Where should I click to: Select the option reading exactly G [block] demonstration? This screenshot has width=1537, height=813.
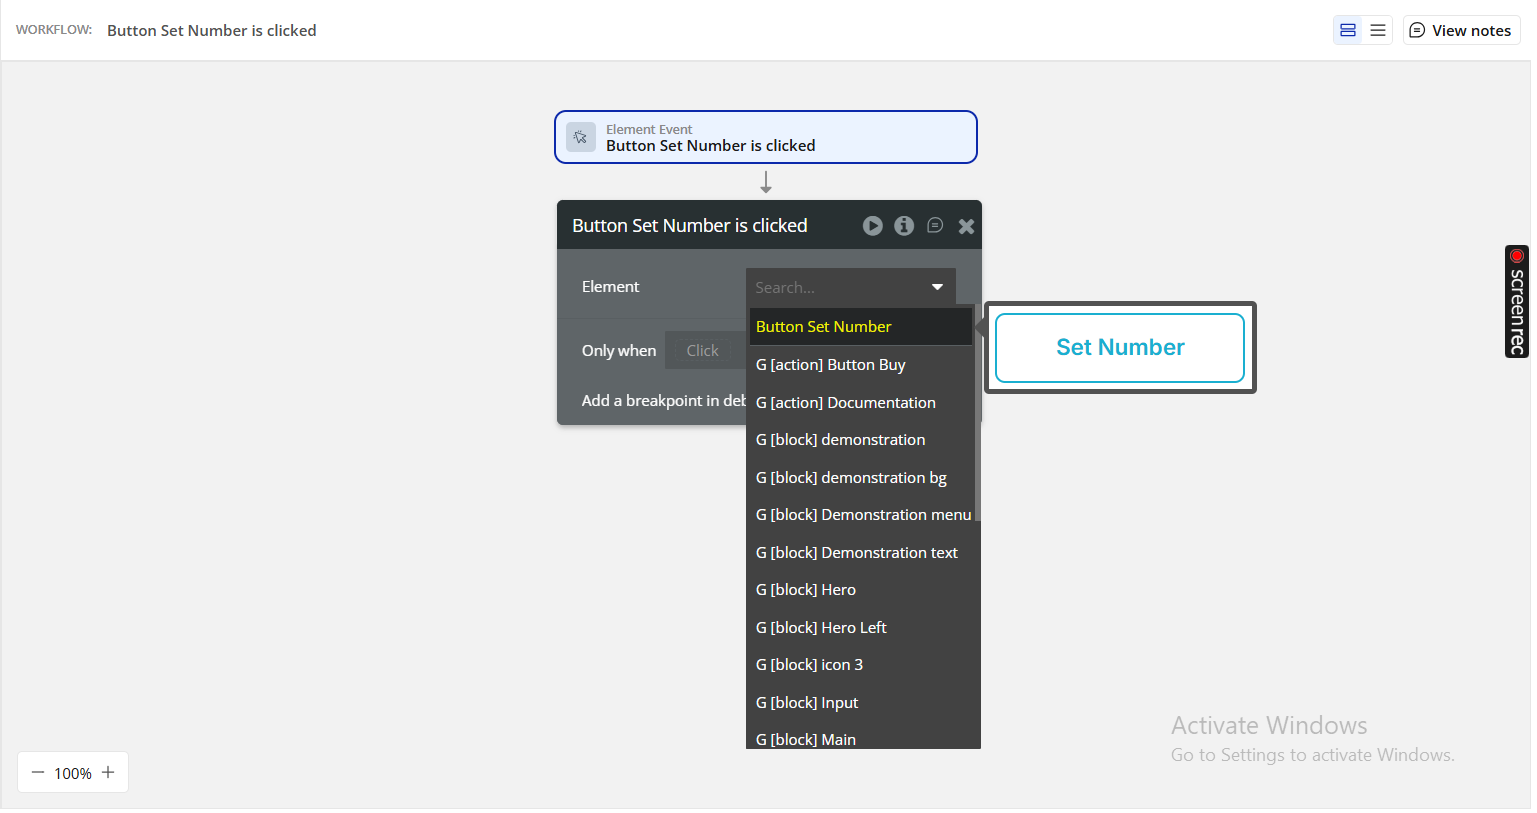[x=860, y=440]
